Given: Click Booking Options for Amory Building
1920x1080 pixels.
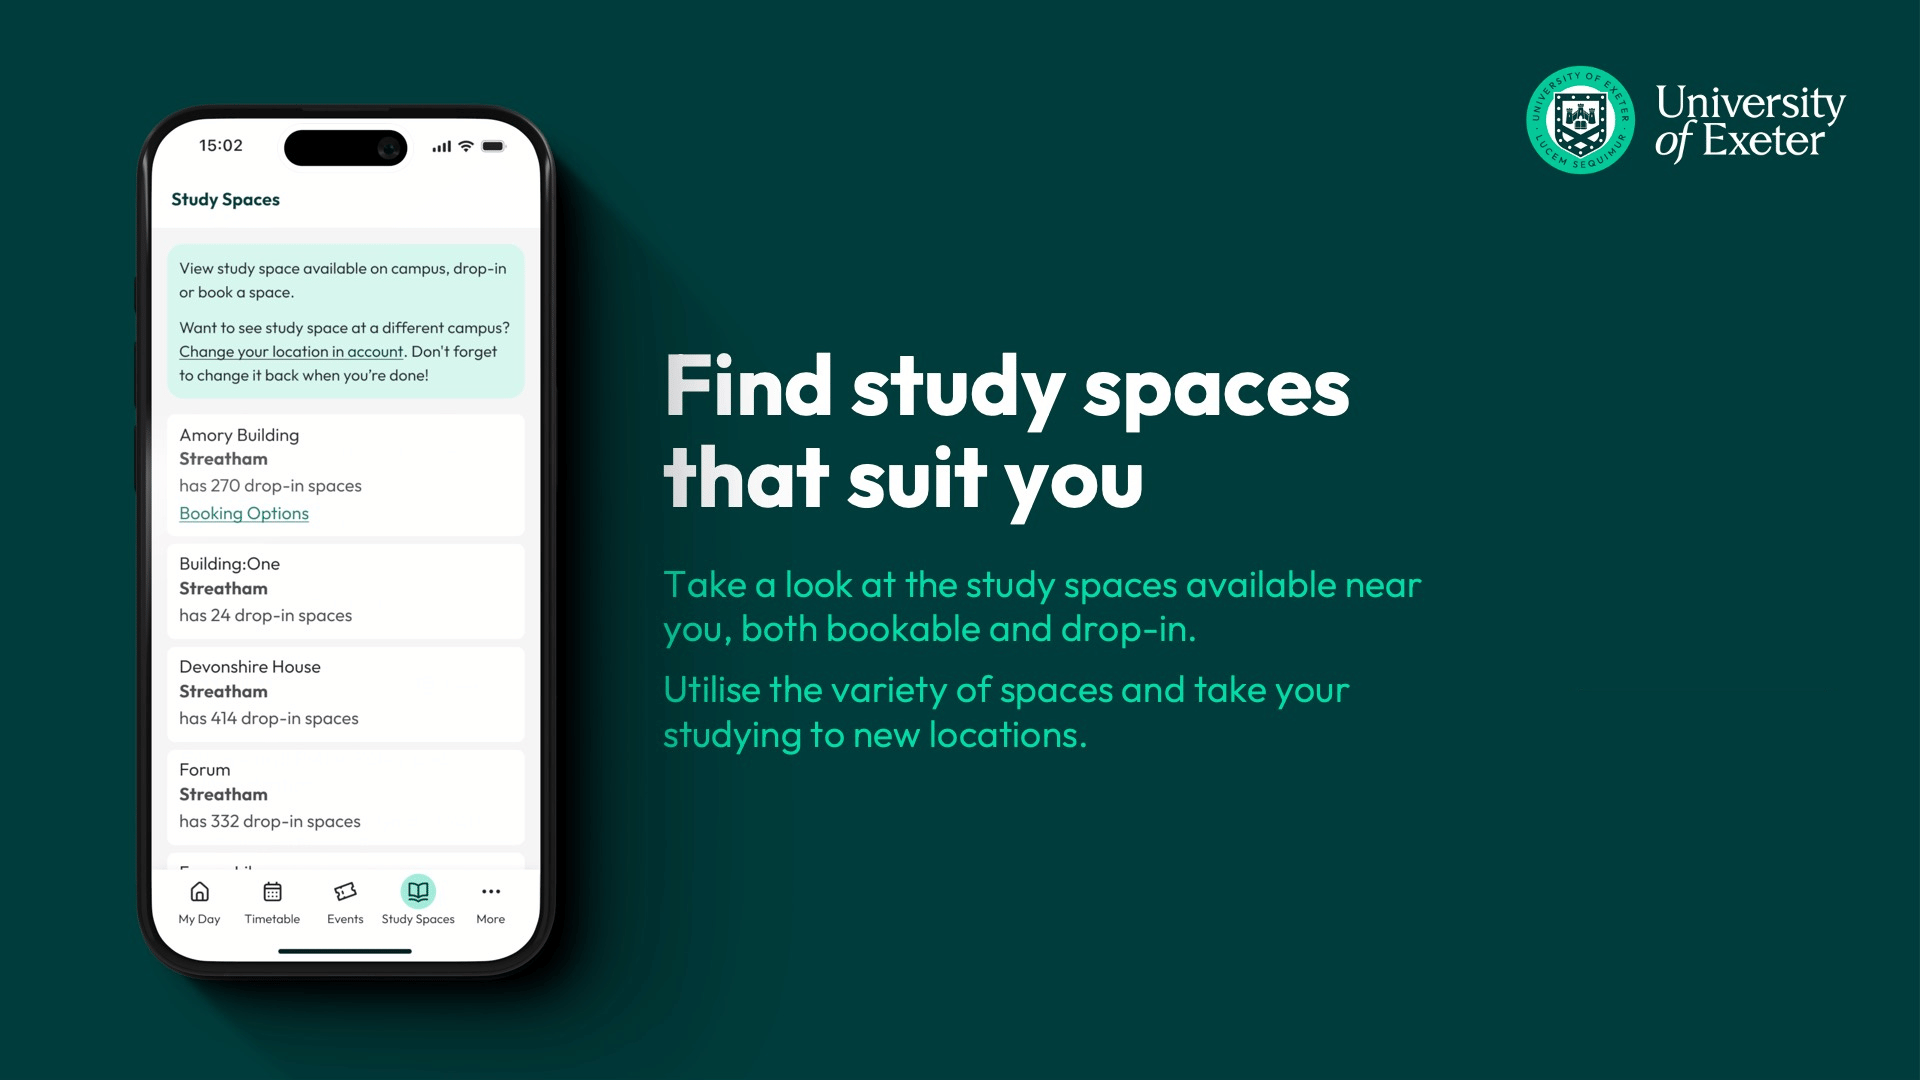Looking at the screenshot, I should tap(244, 513).
